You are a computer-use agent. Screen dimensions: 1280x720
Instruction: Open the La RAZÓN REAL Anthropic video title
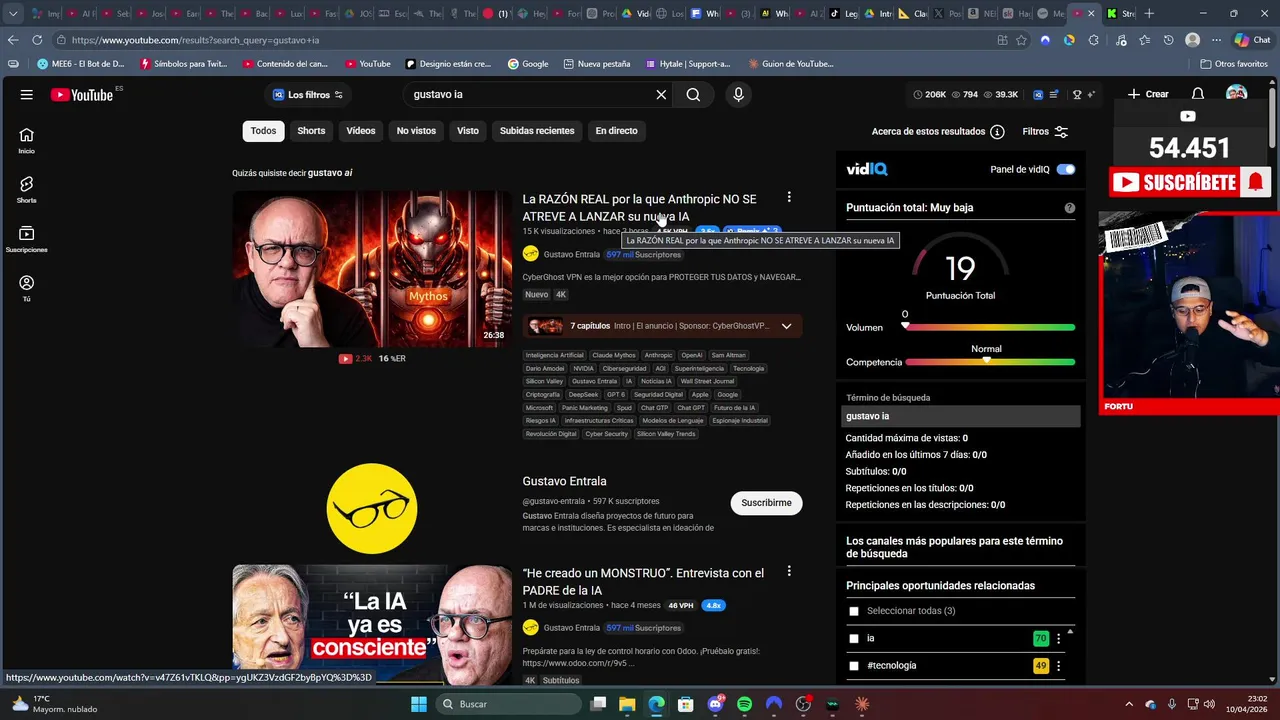click(x=640, y=208)
